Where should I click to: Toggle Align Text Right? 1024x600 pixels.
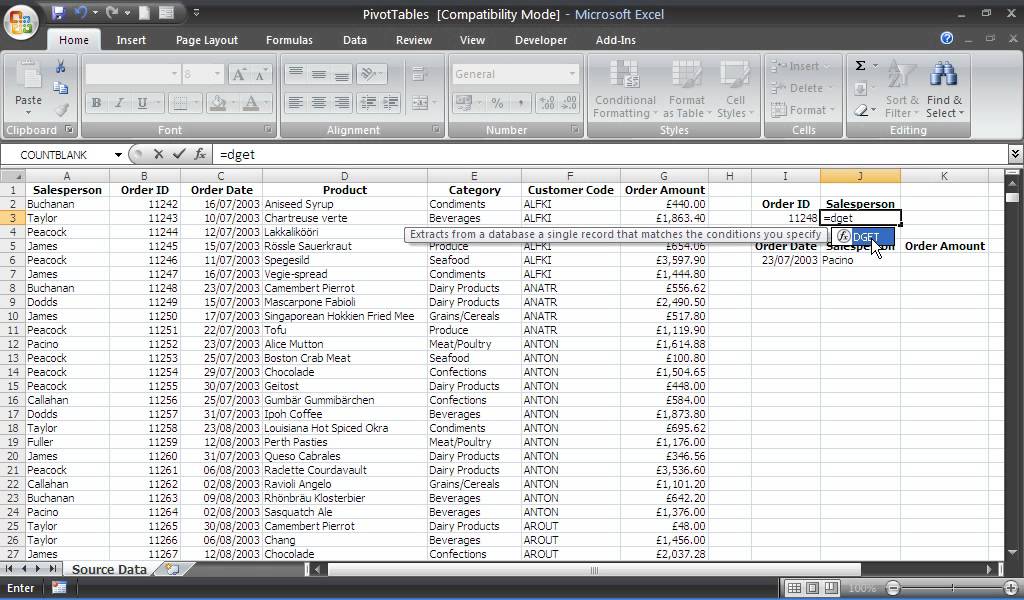coord(342,103)
